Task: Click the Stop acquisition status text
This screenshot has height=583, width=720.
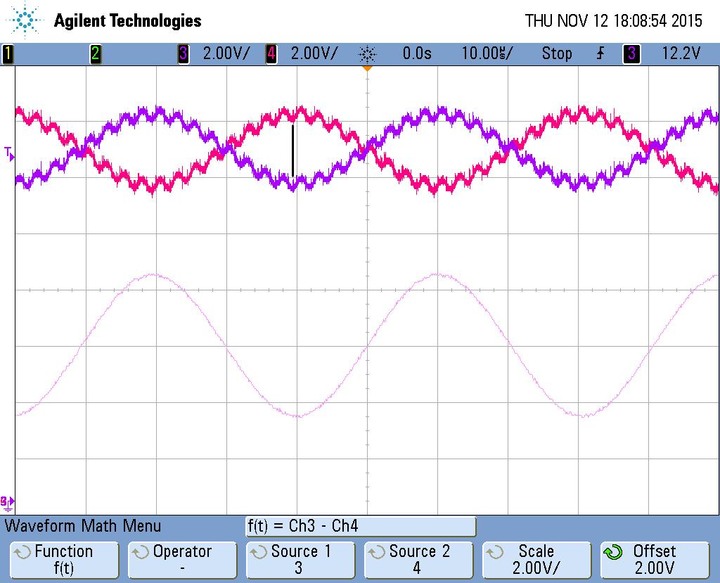Action: tap(557, 54)
